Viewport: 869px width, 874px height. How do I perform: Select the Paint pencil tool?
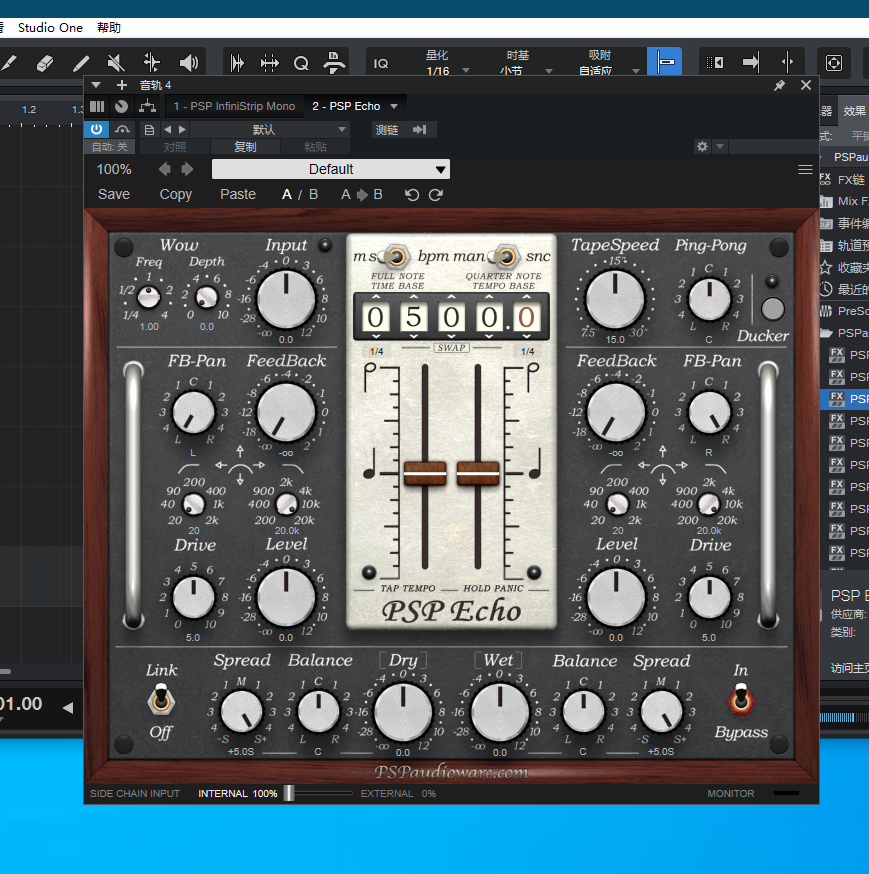point(81,63)
